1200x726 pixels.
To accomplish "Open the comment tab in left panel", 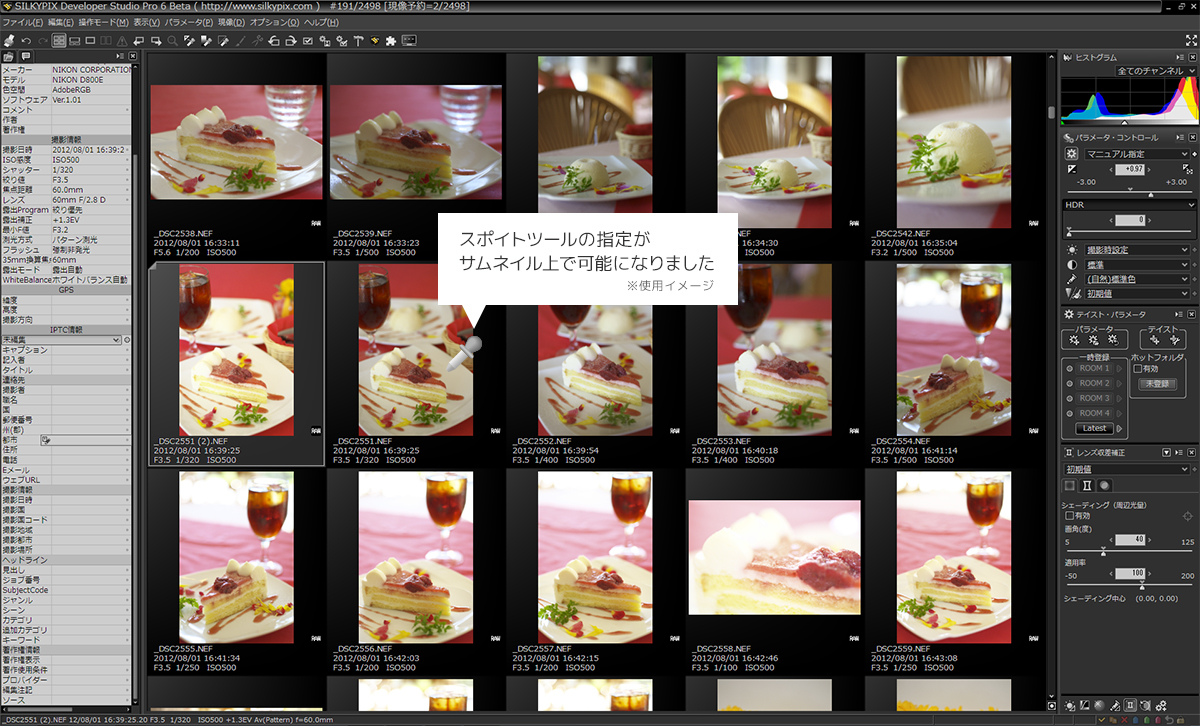I will tap(26, 56).
